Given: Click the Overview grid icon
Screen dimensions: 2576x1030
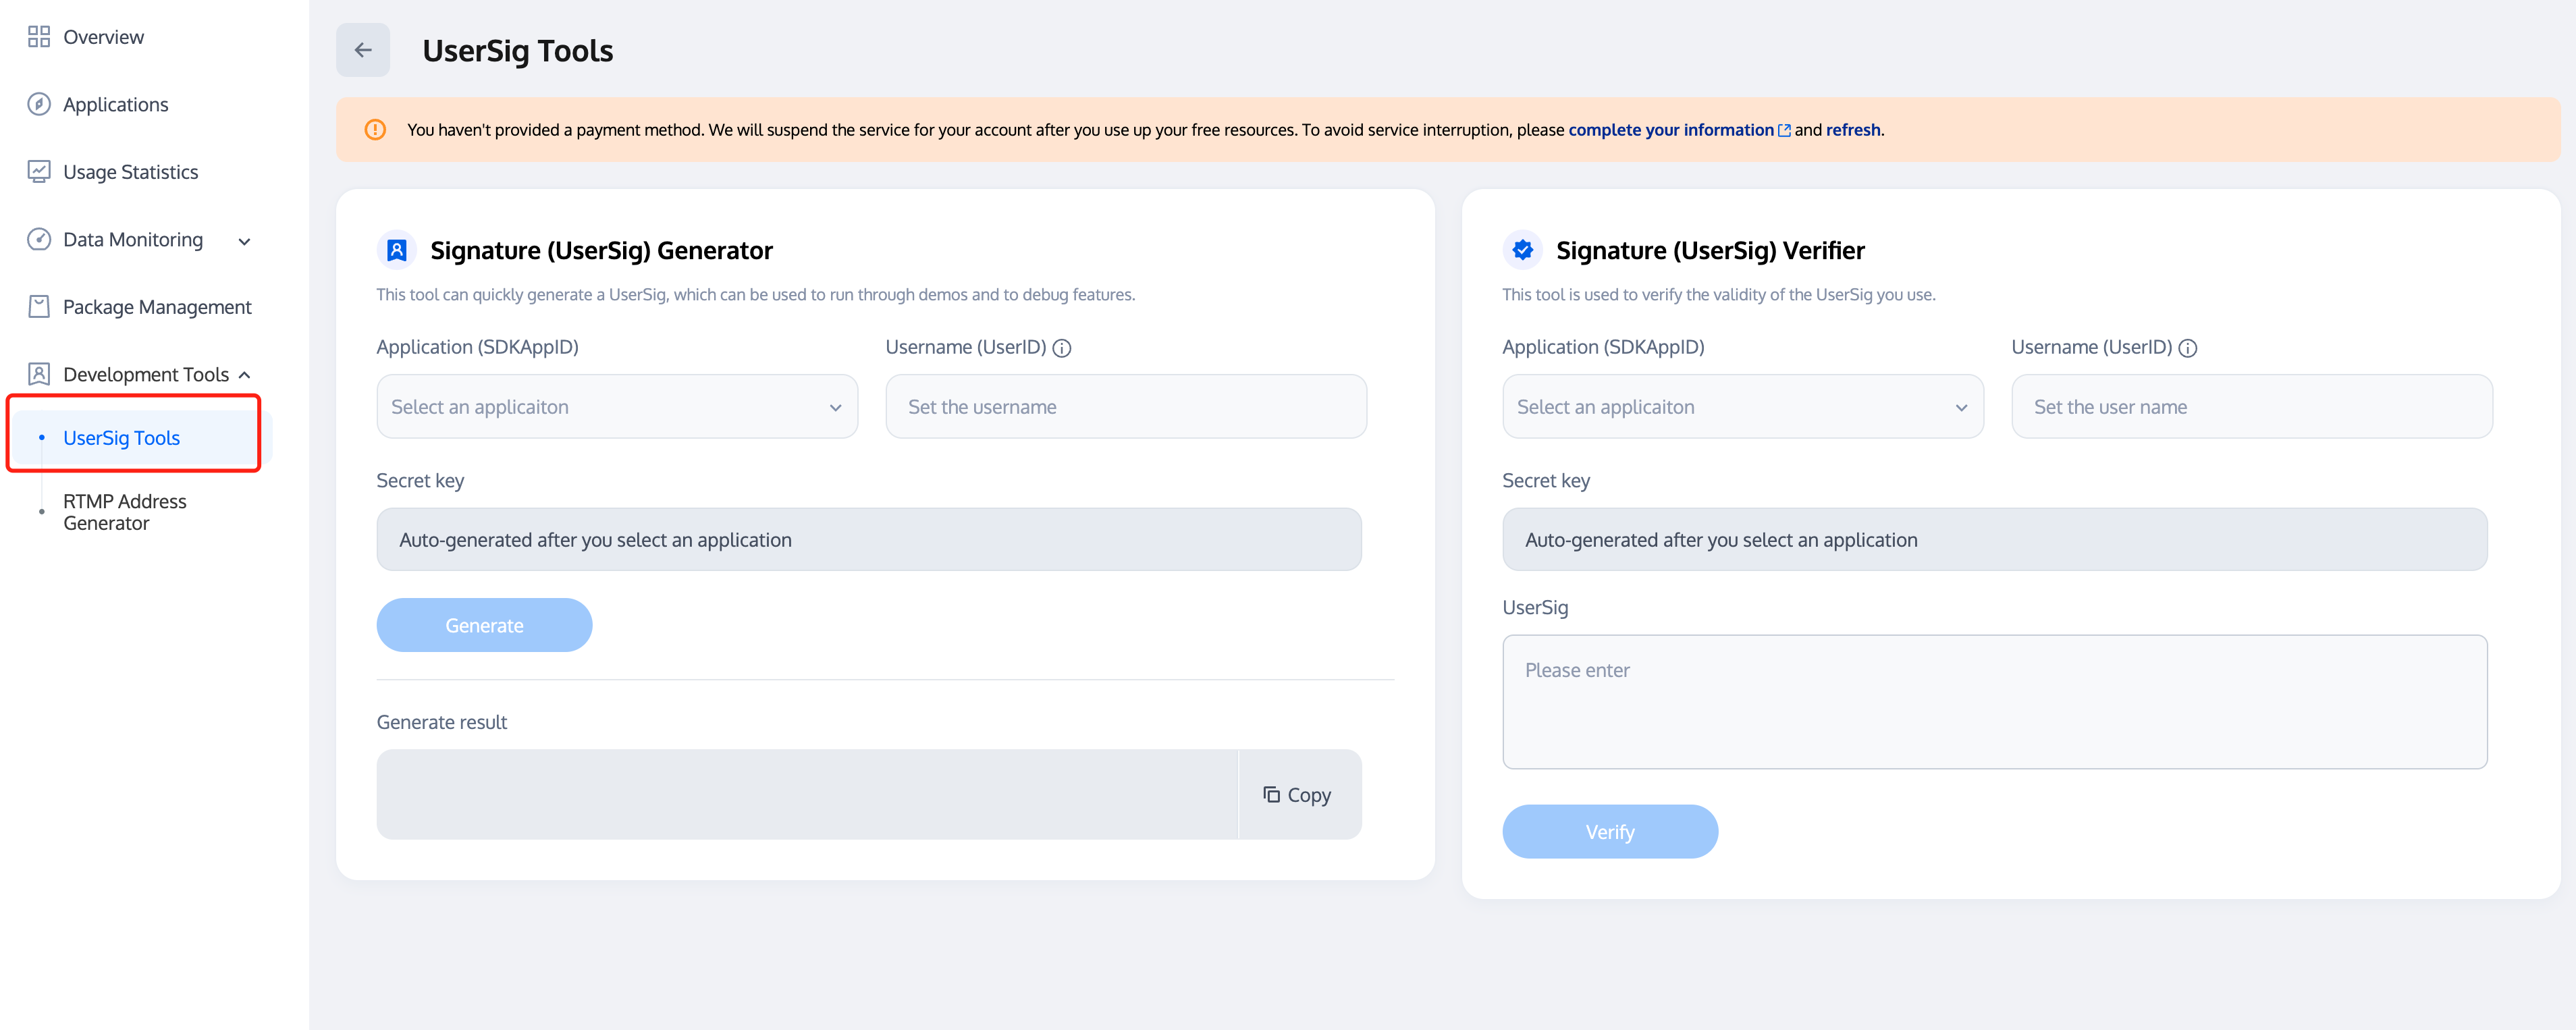Looking at the screenshot, I should click(x=39, y=37).
